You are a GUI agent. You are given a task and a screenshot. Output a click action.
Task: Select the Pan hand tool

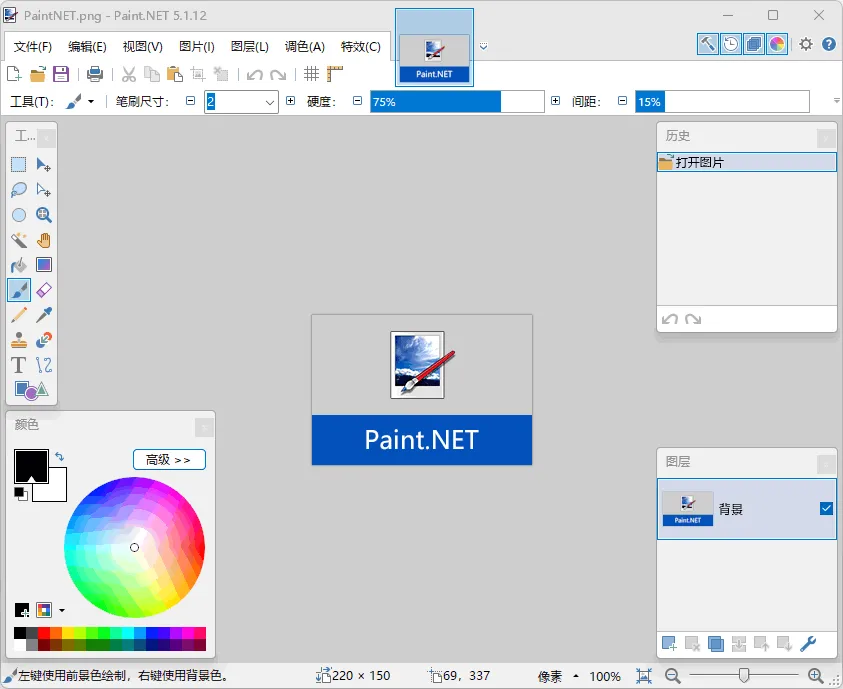(x=44, y=240)
